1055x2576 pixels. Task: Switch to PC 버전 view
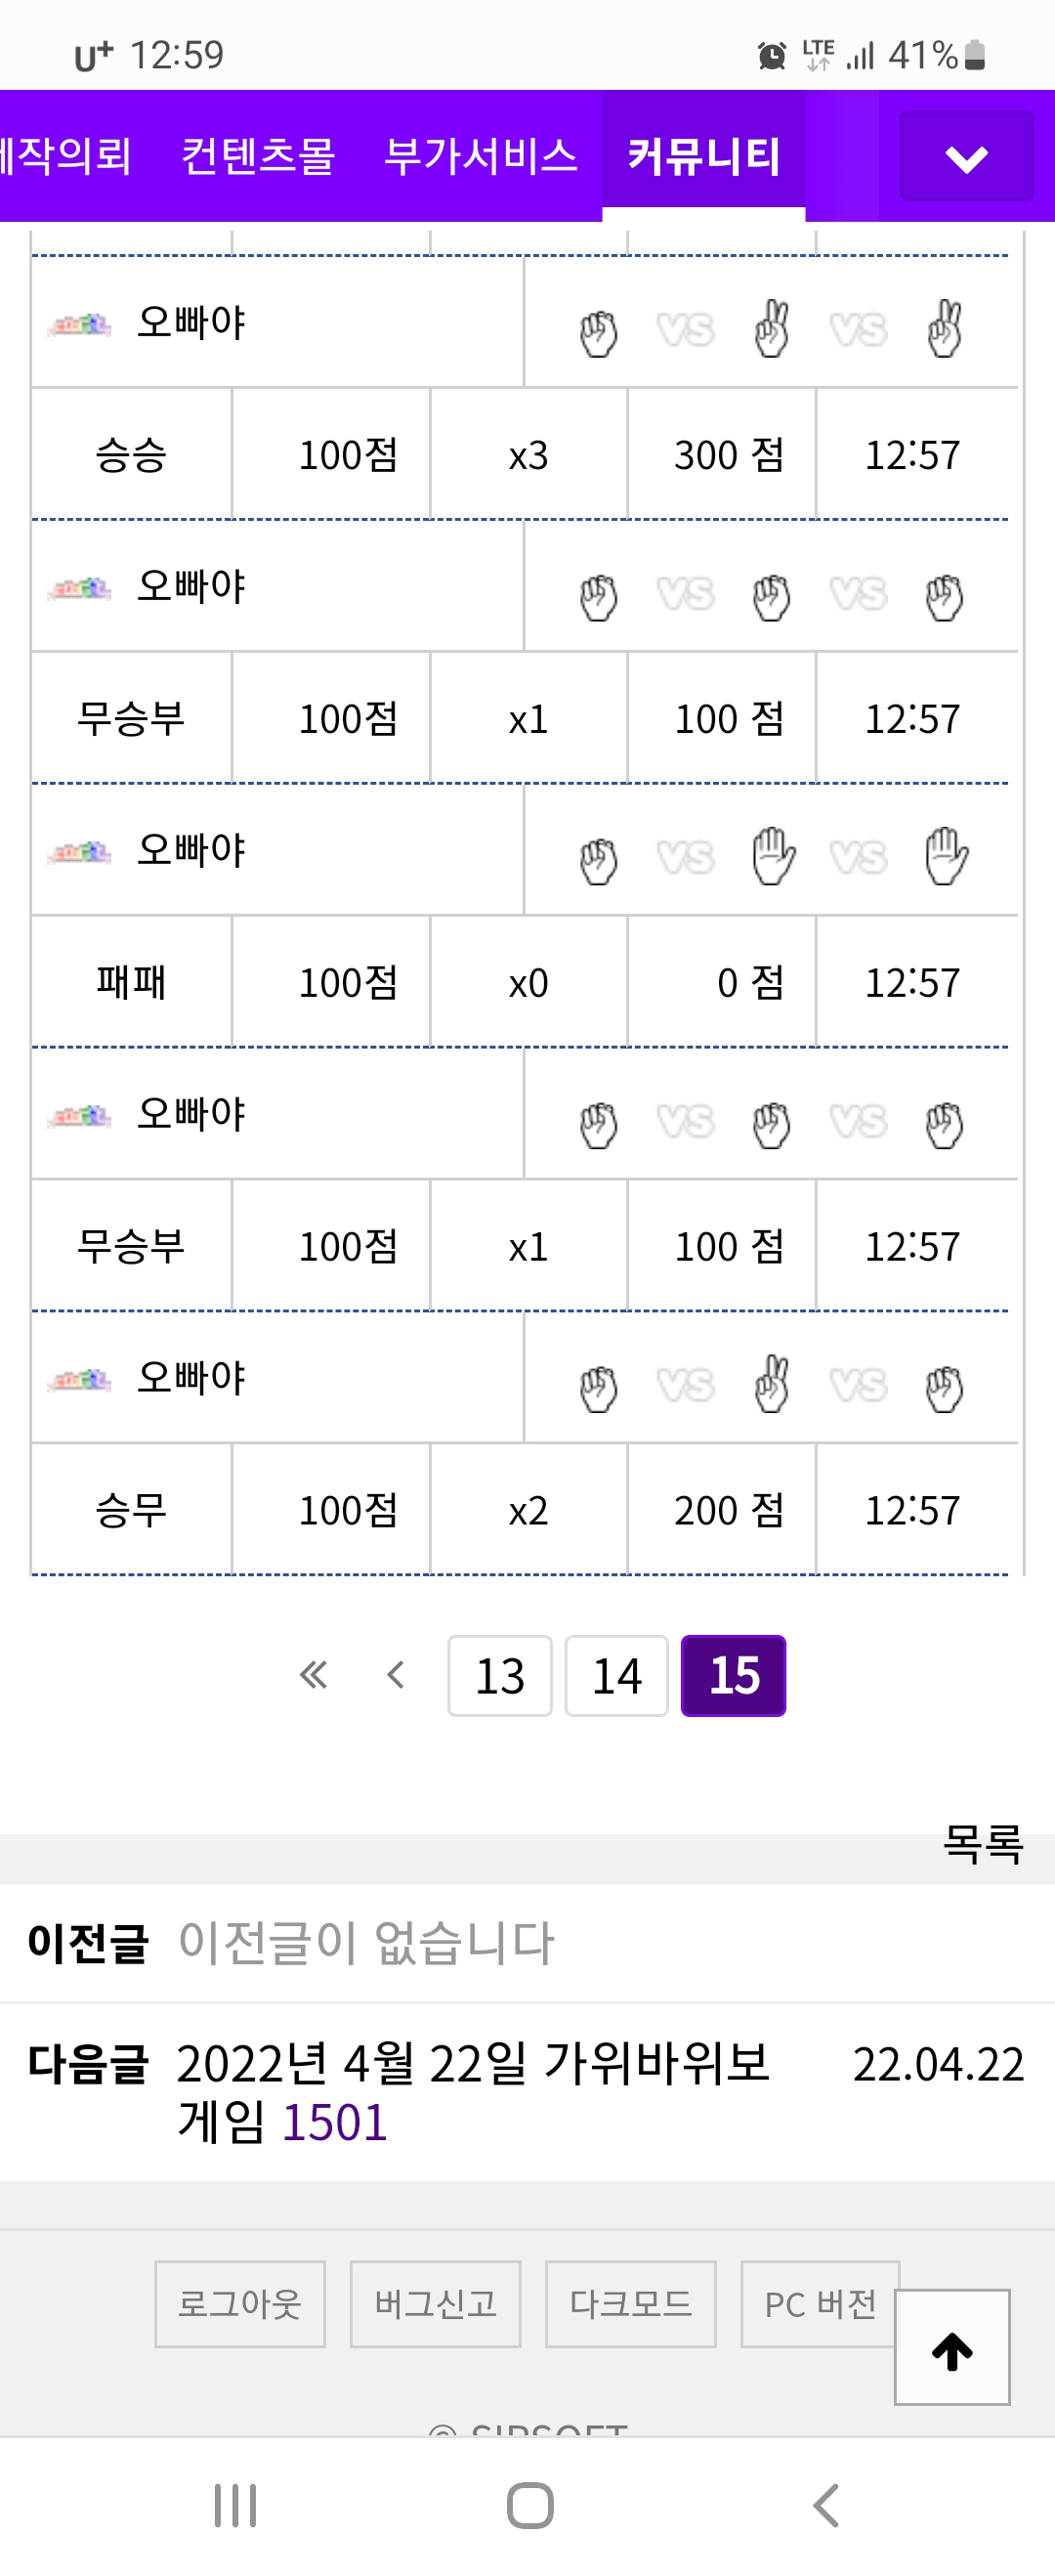pos(819,2304)
